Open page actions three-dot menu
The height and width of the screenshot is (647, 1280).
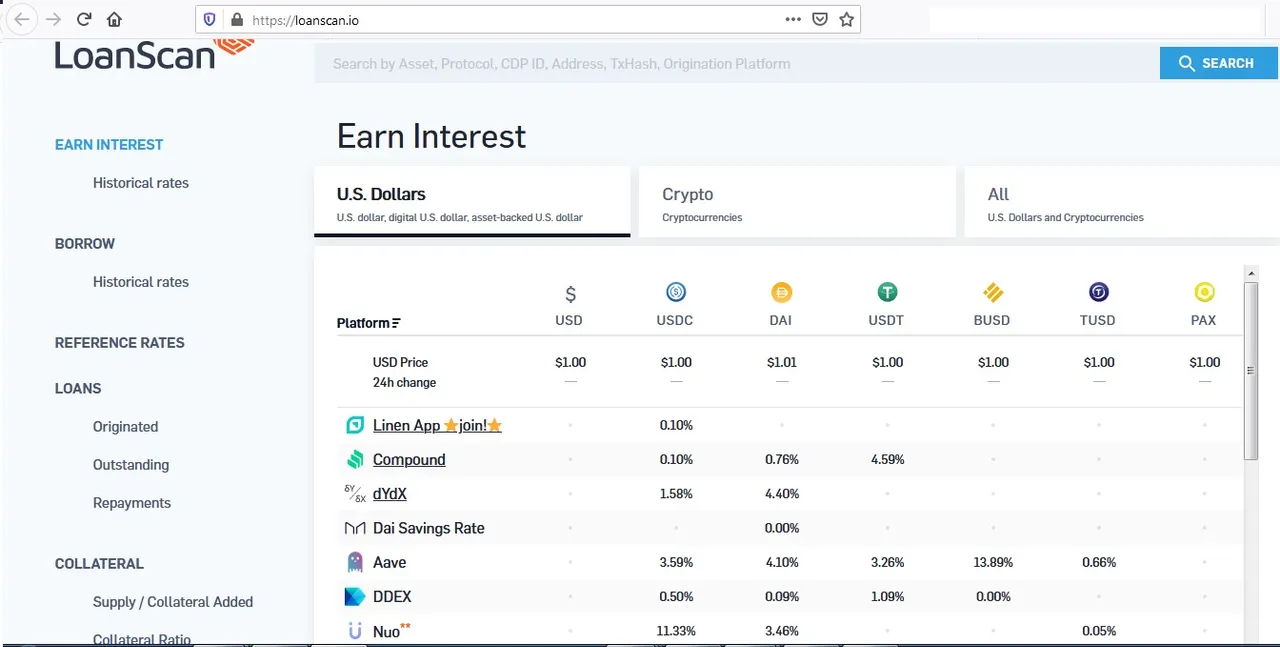point(793,19)
